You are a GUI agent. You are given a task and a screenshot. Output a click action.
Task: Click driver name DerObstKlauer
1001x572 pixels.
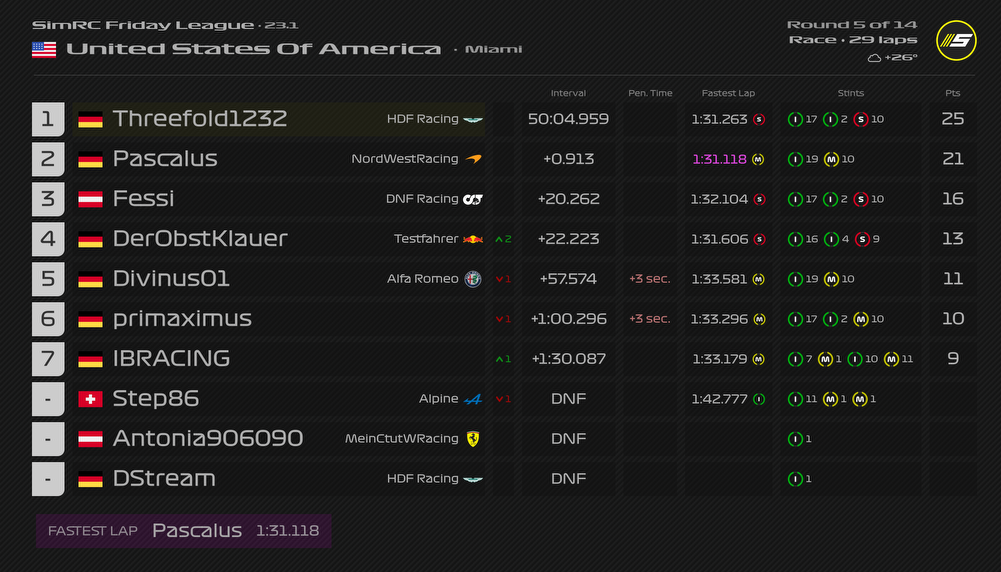tap(200, 239)
